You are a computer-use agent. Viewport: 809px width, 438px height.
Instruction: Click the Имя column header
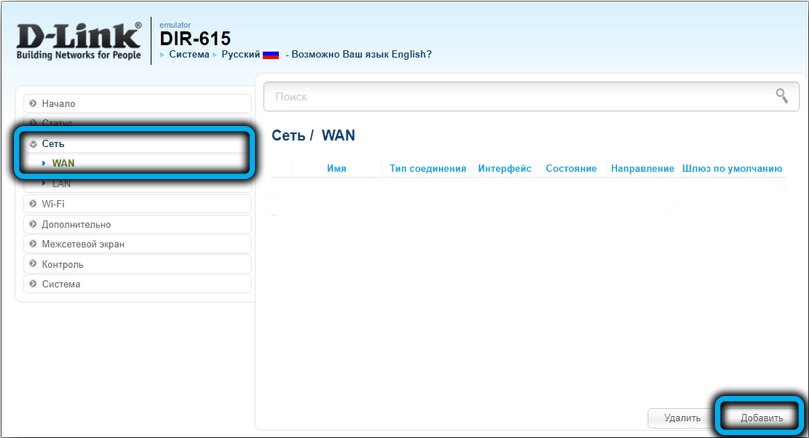pos(336,169)
